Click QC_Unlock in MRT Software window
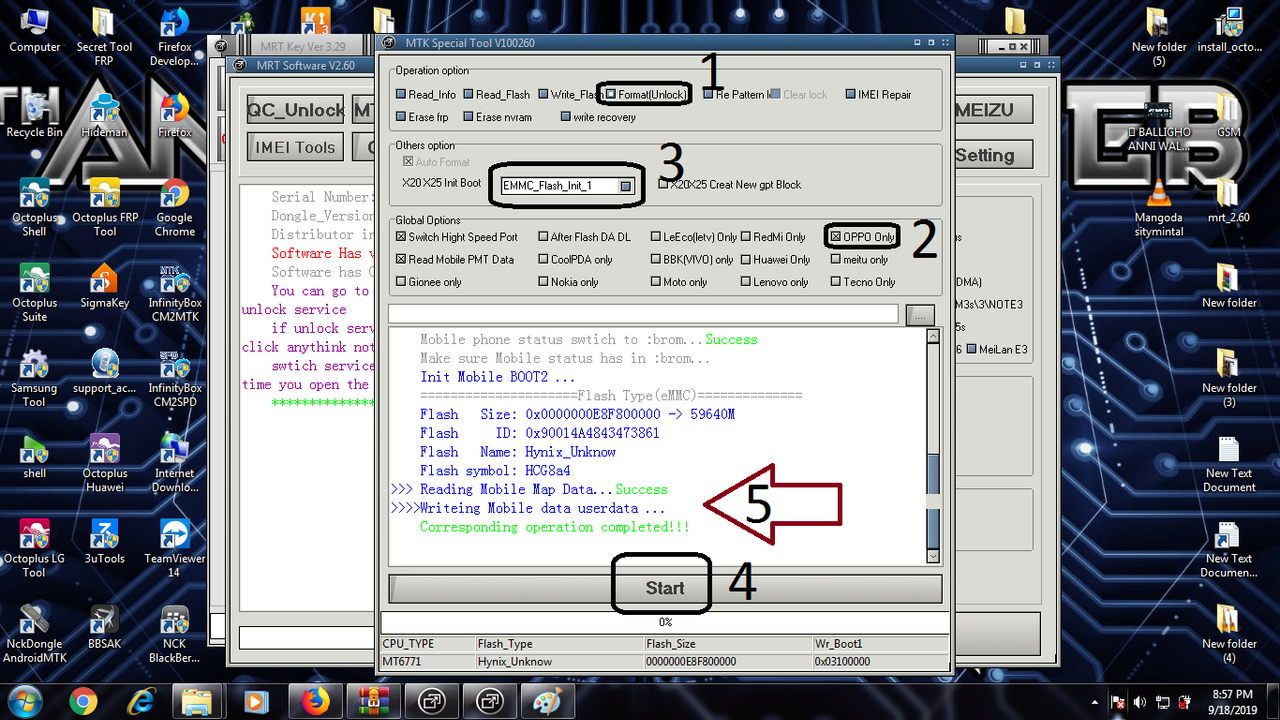This screenshot has height=720, width=1280. 295,110
